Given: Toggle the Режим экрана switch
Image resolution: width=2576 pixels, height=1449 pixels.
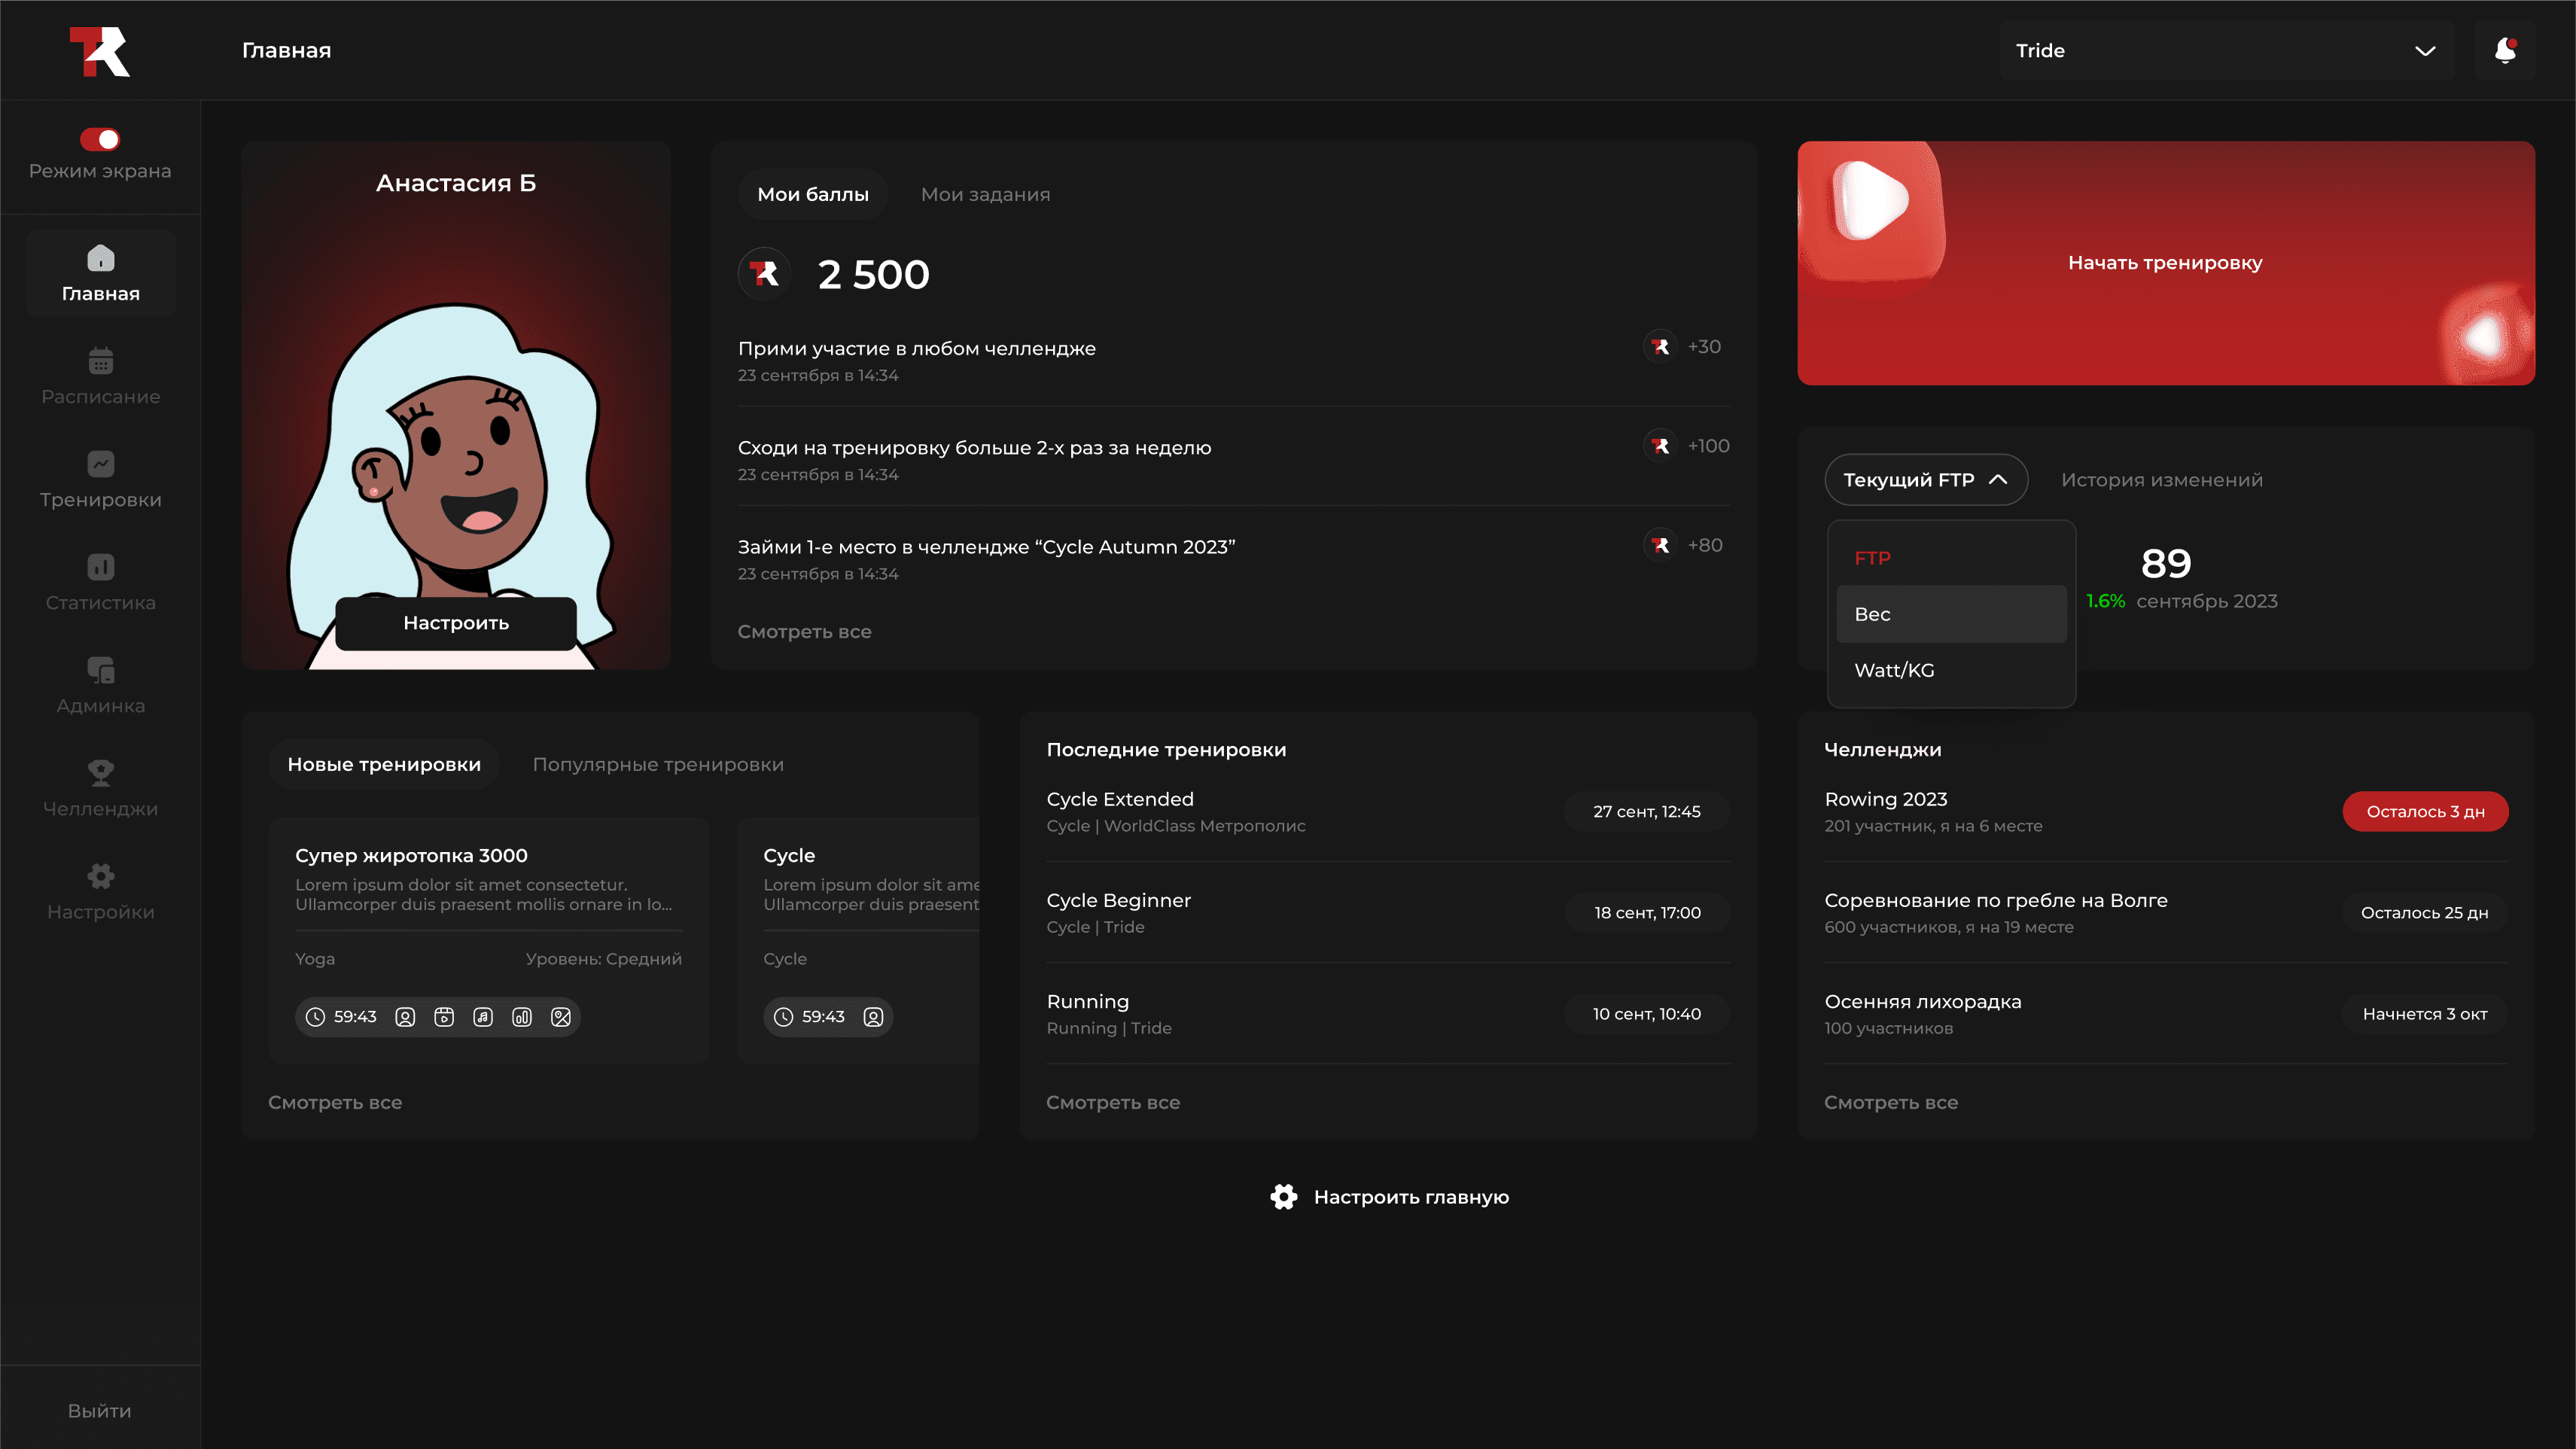Looking at the screenshot, I should [100, 139].
